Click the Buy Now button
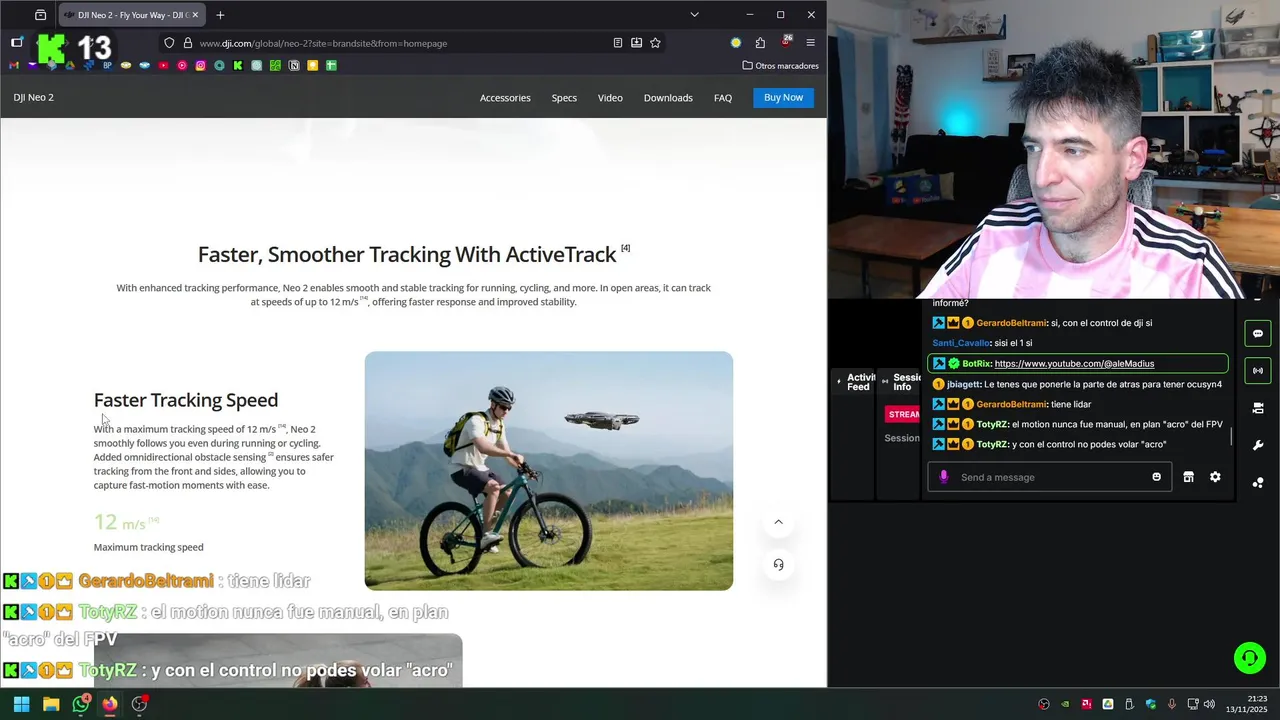Viewport: 1280px width, 720px height. click(x=783, y=97)
